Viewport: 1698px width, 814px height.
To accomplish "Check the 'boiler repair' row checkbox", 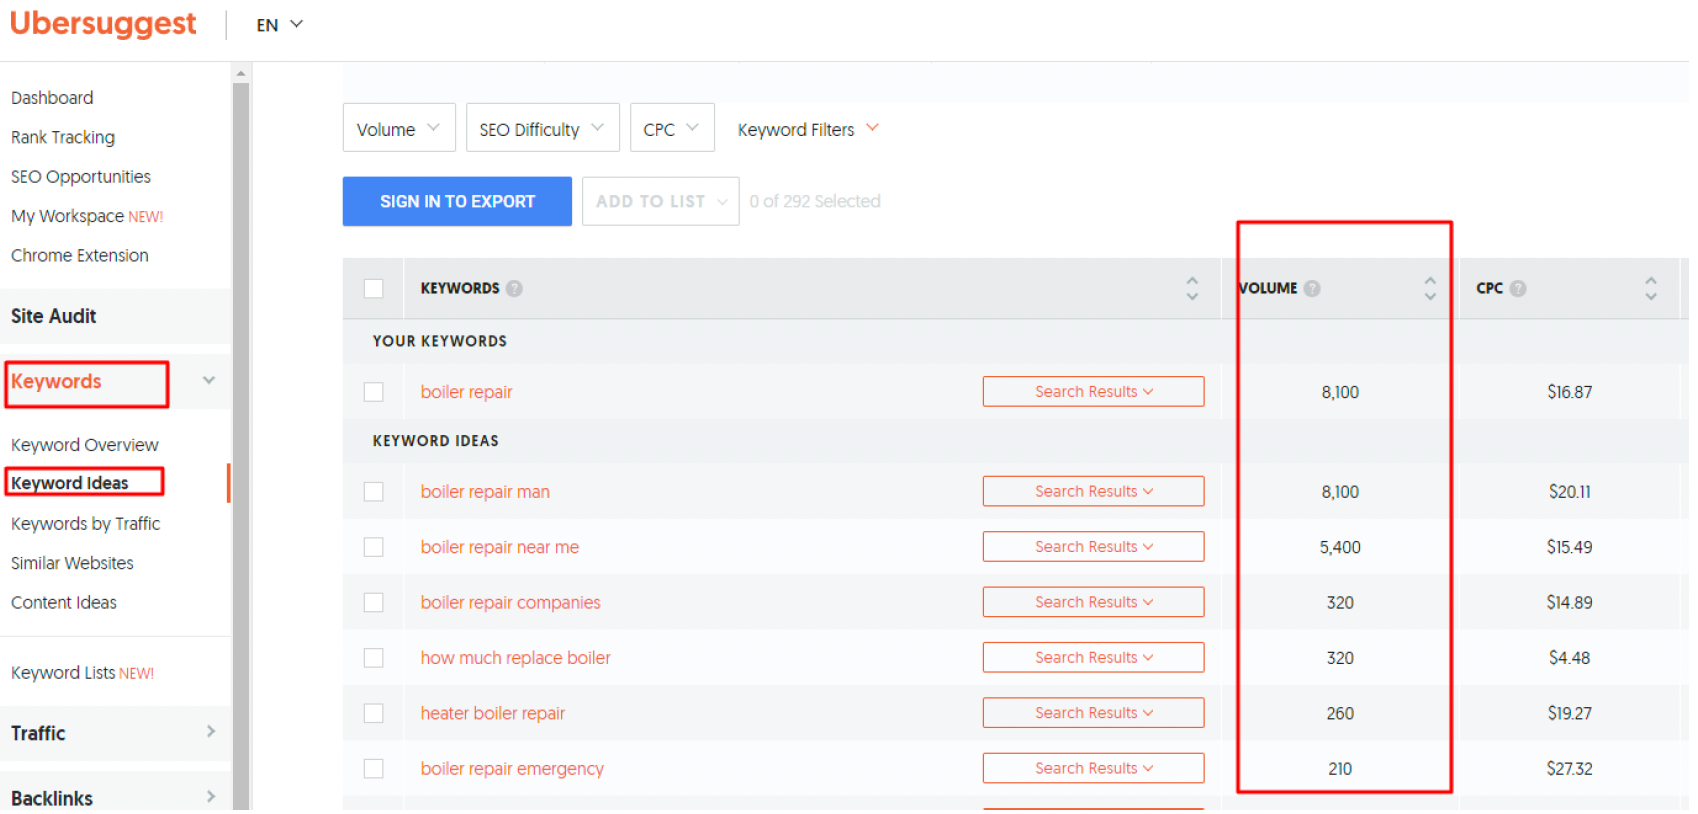I will point(374,392).
